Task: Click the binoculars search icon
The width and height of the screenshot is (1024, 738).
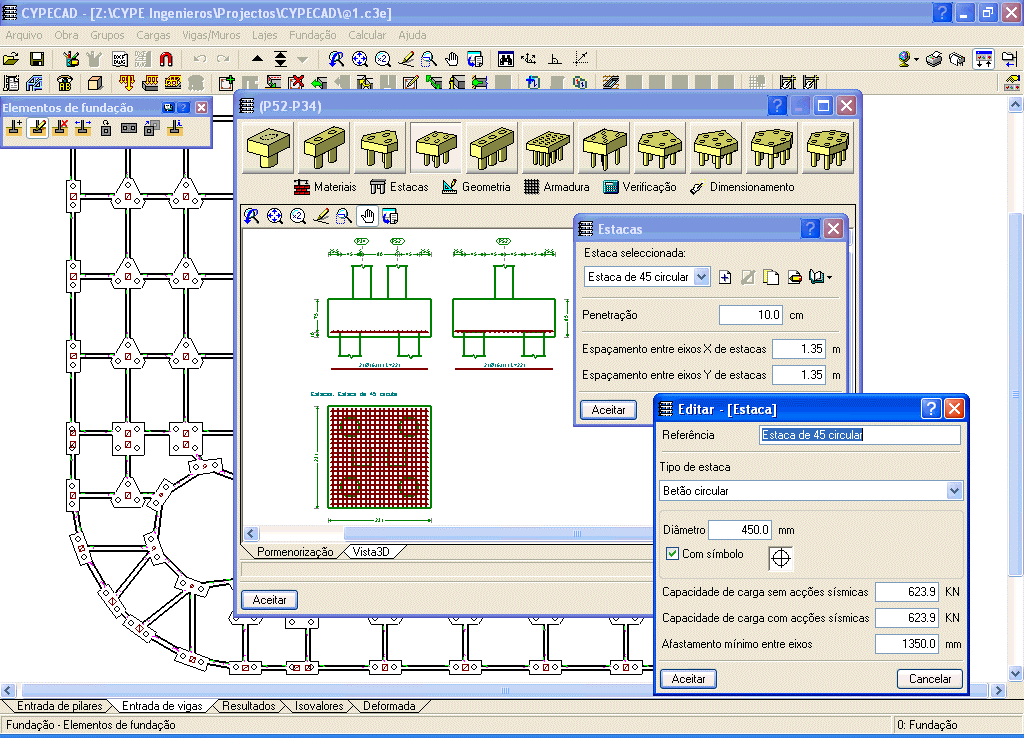Action: click(x=505, y=59)
